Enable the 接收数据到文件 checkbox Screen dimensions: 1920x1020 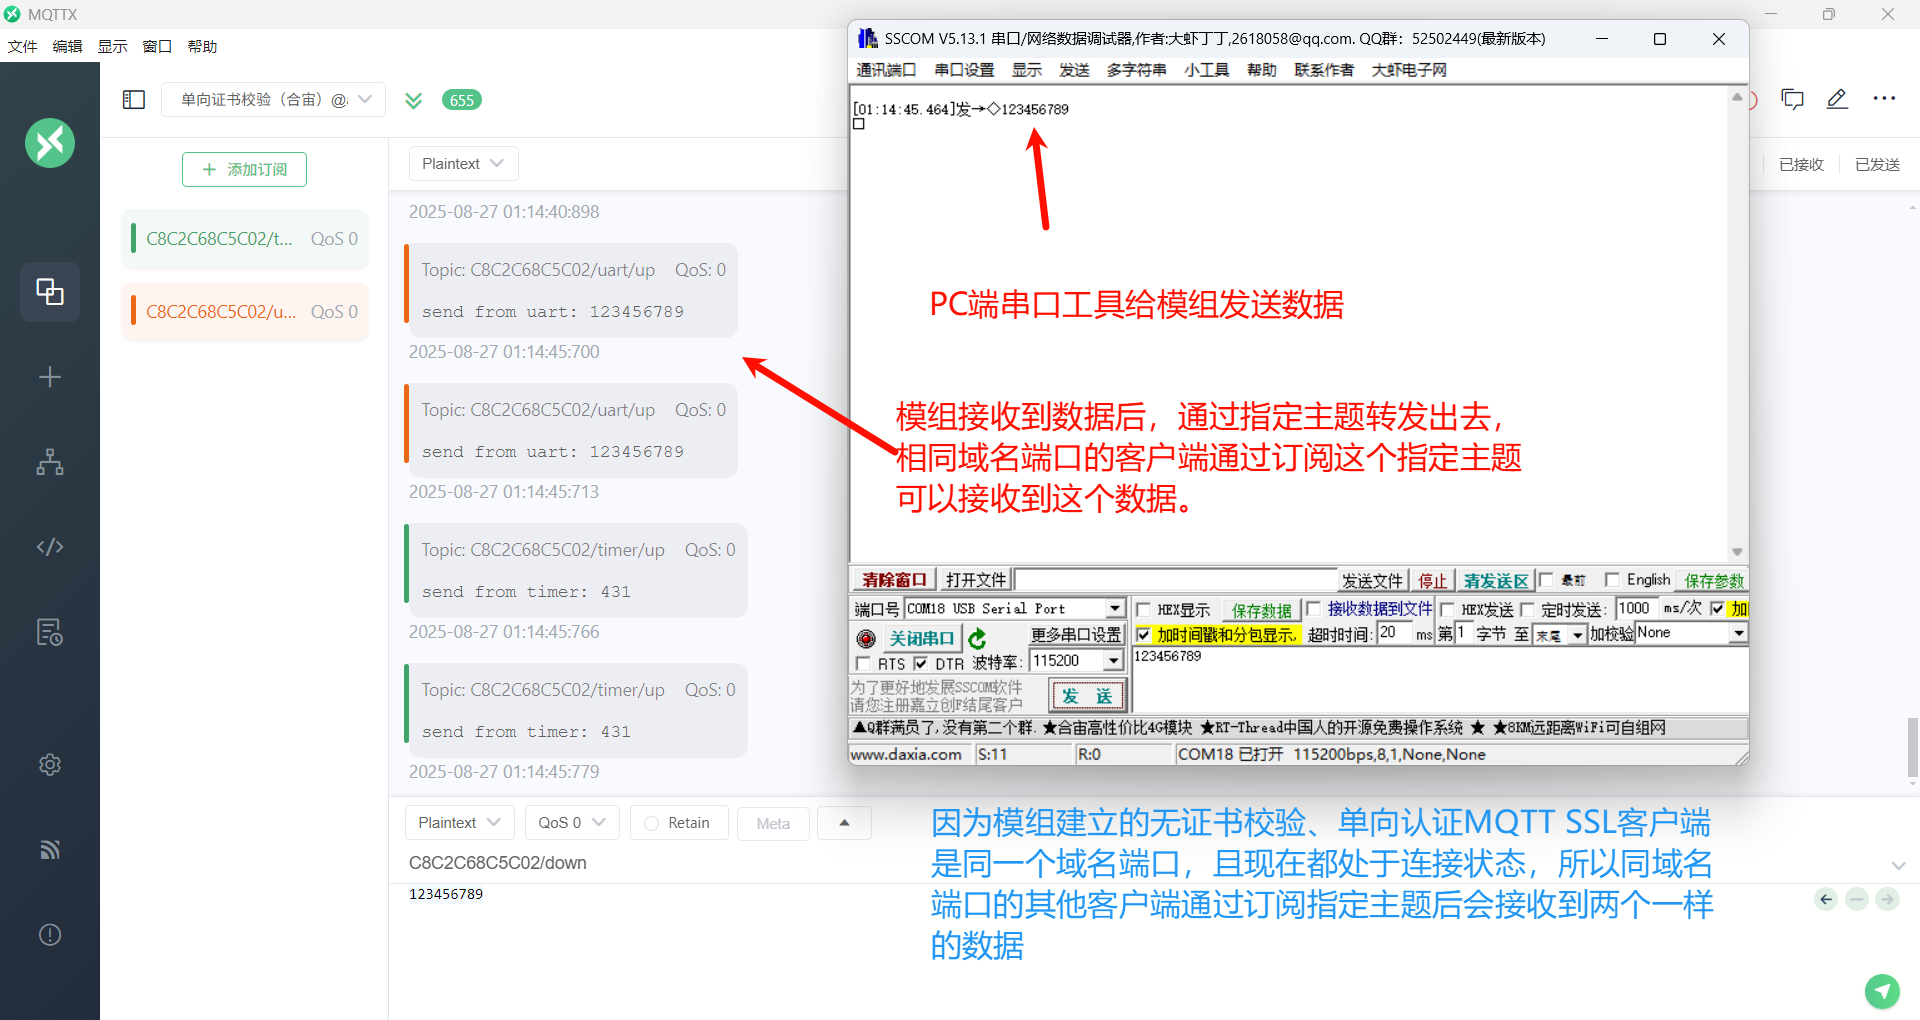click(x=1314, y=609)
